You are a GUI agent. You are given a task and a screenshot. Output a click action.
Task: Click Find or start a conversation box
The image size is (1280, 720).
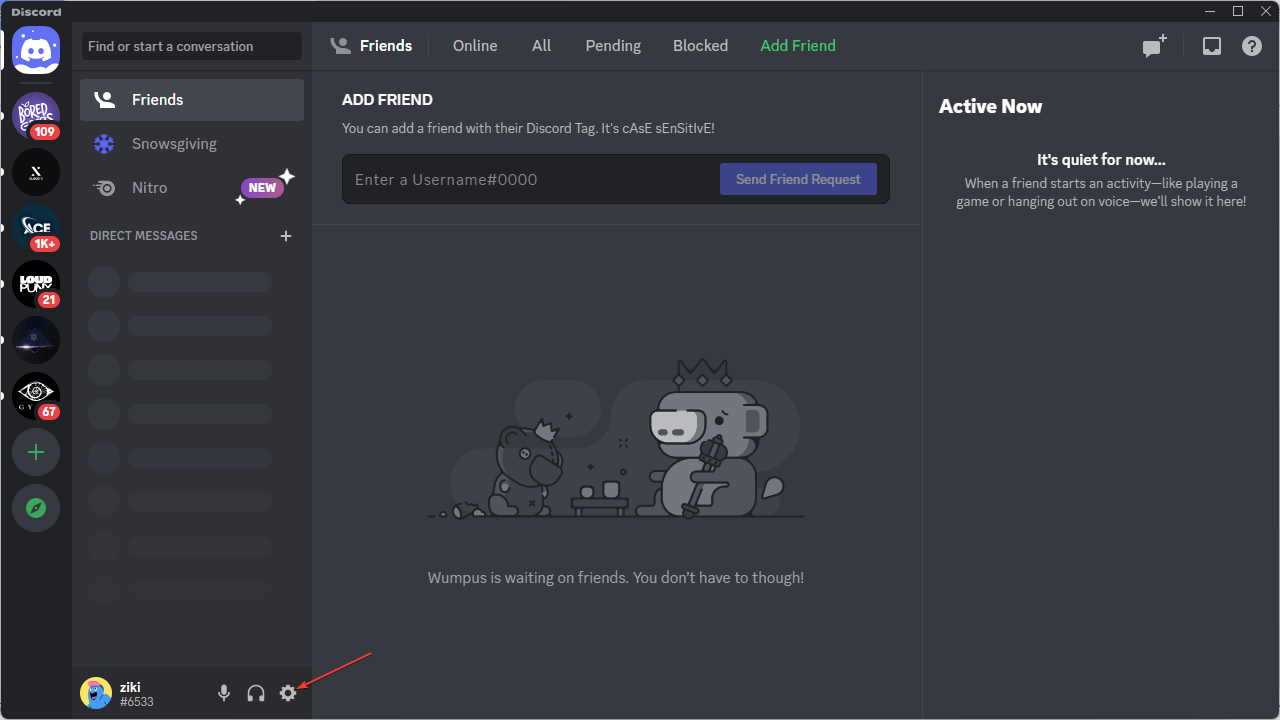[192, 46]
